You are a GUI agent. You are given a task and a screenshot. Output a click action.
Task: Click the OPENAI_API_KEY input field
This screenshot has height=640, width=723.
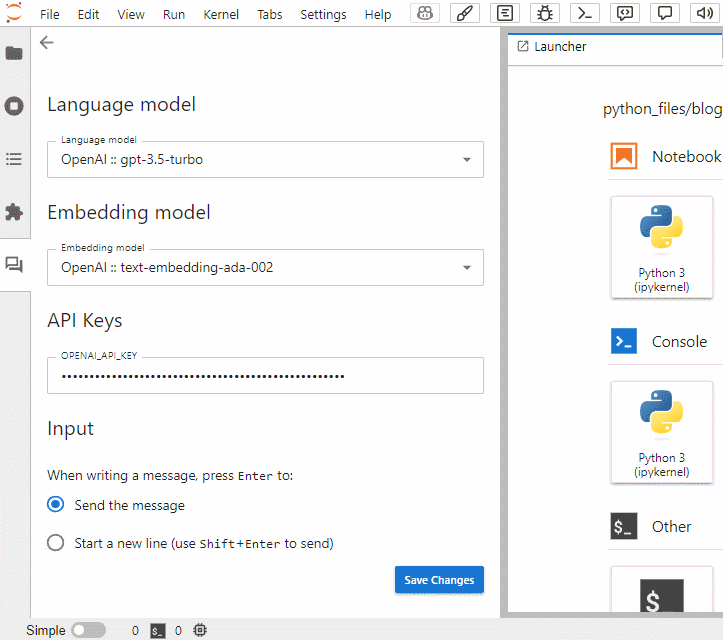coord(265,376)
